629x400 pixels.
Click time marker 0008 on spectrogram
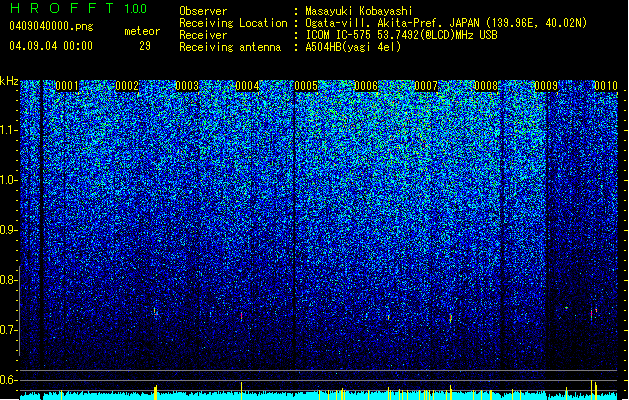(x=486, y=86)
